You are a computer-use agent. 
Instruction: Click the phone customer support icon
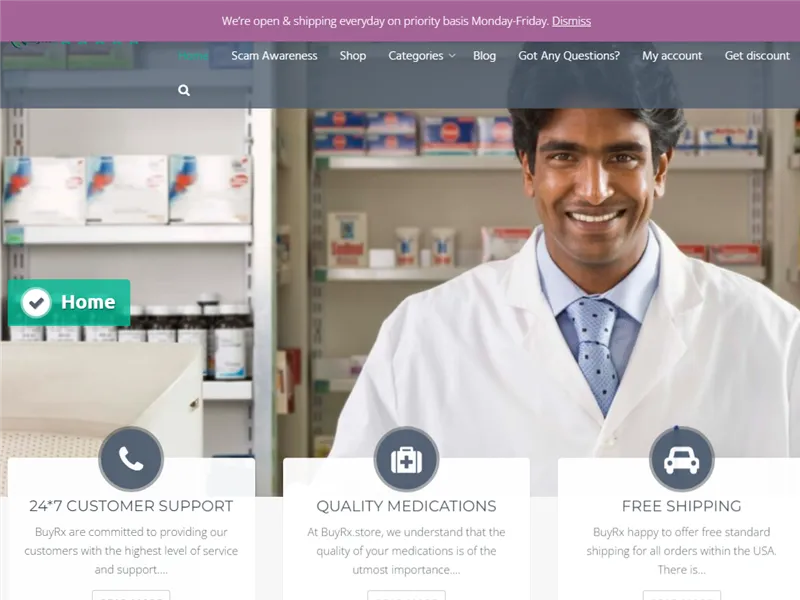[x=131, y=459]
